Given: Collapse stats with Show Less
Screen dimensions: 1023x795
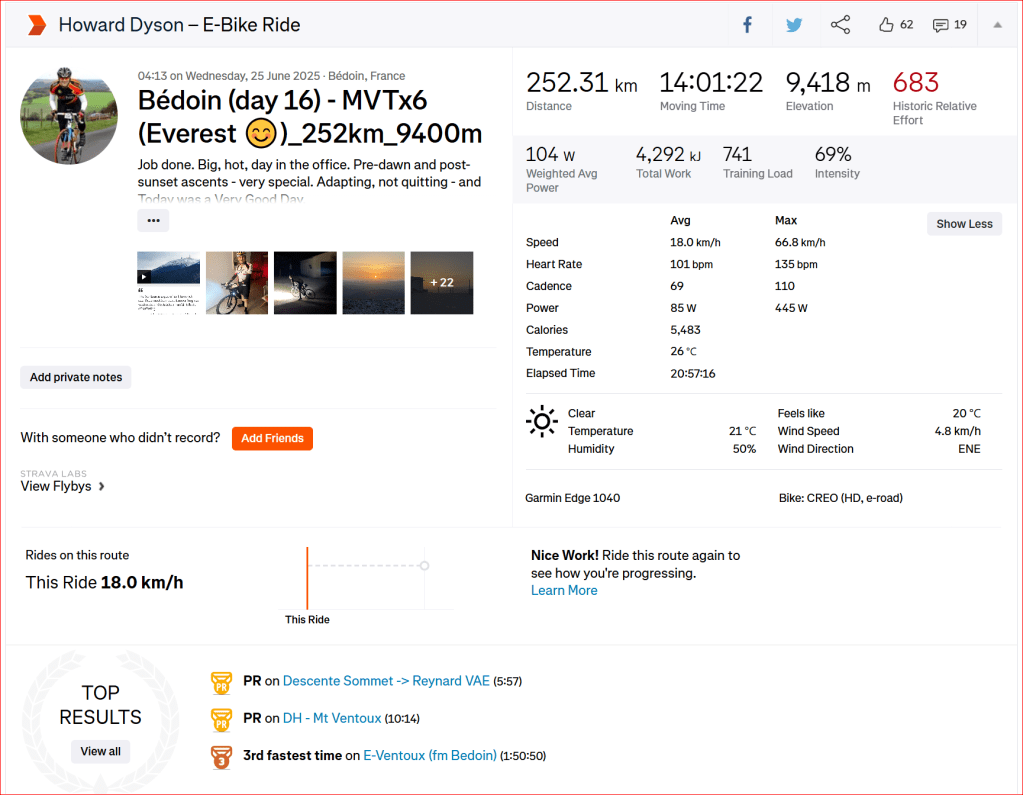Looking at the screenshot, I should (964, 224).
